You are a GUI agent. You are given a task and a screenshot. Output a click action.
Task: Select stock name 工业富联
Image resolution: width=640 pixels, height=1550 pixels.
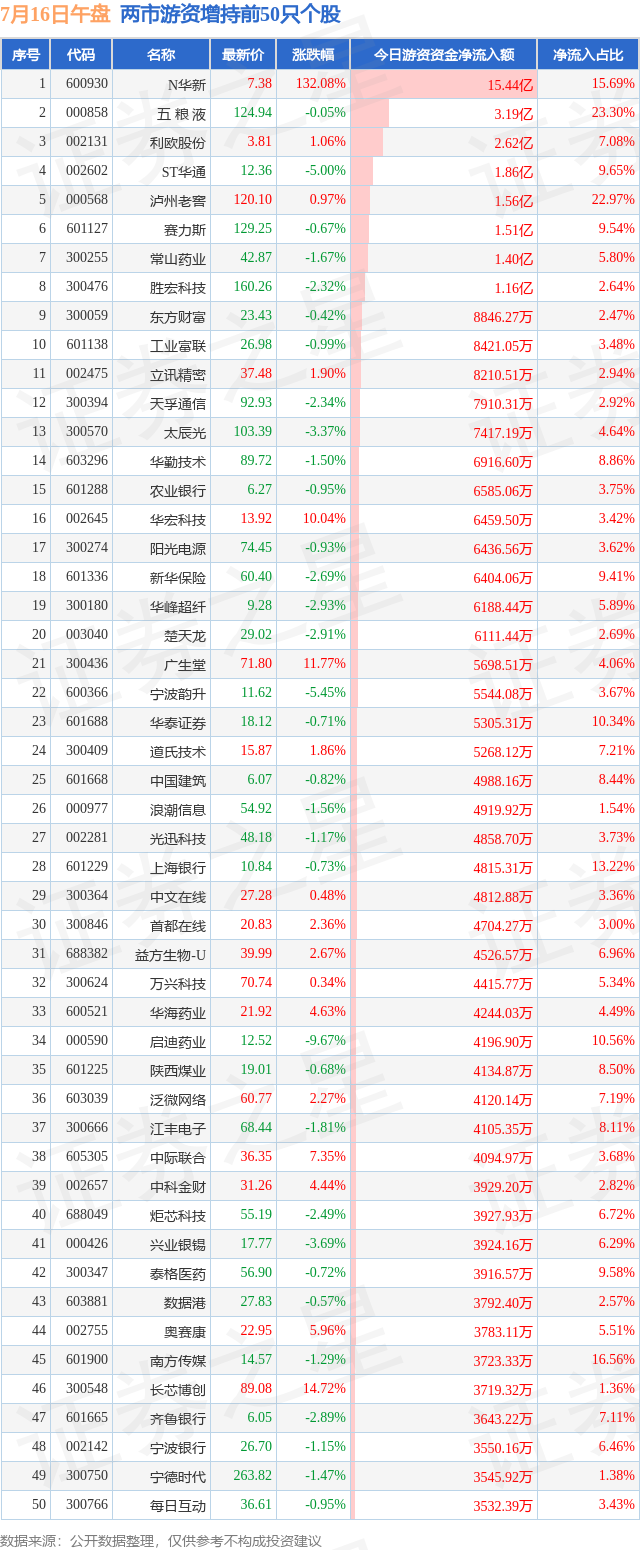click(x=178, y=345)
